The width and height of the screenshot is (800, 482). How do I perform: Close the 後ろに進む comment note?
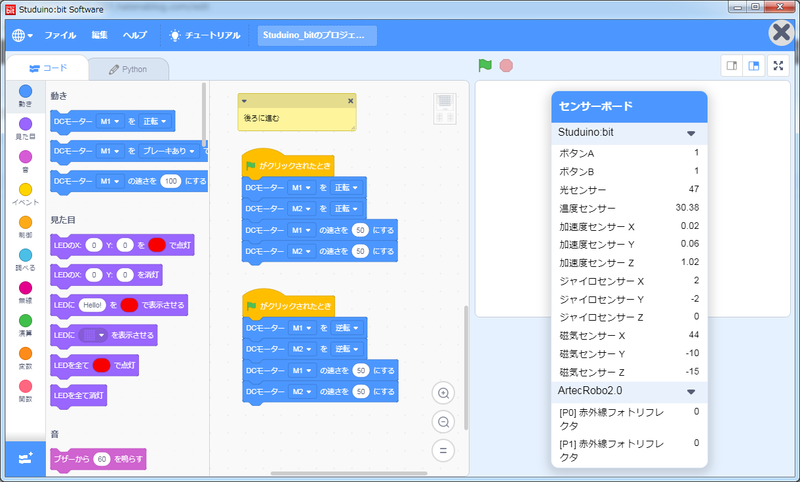(x=351, y=101)
